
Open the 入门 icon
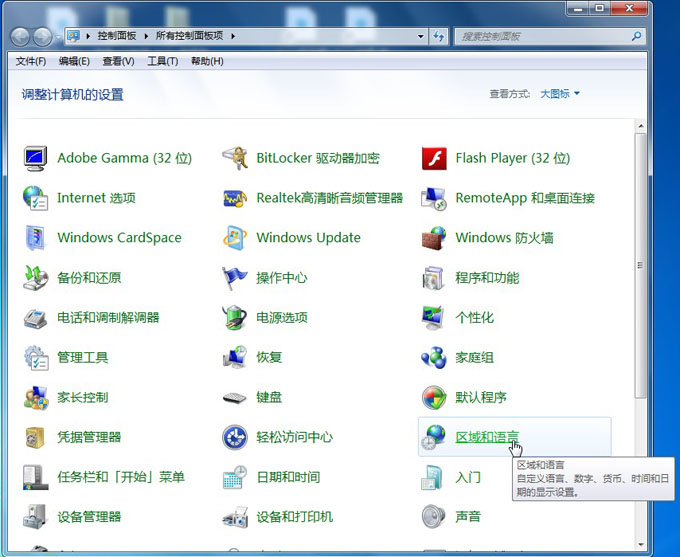[432, 477]
